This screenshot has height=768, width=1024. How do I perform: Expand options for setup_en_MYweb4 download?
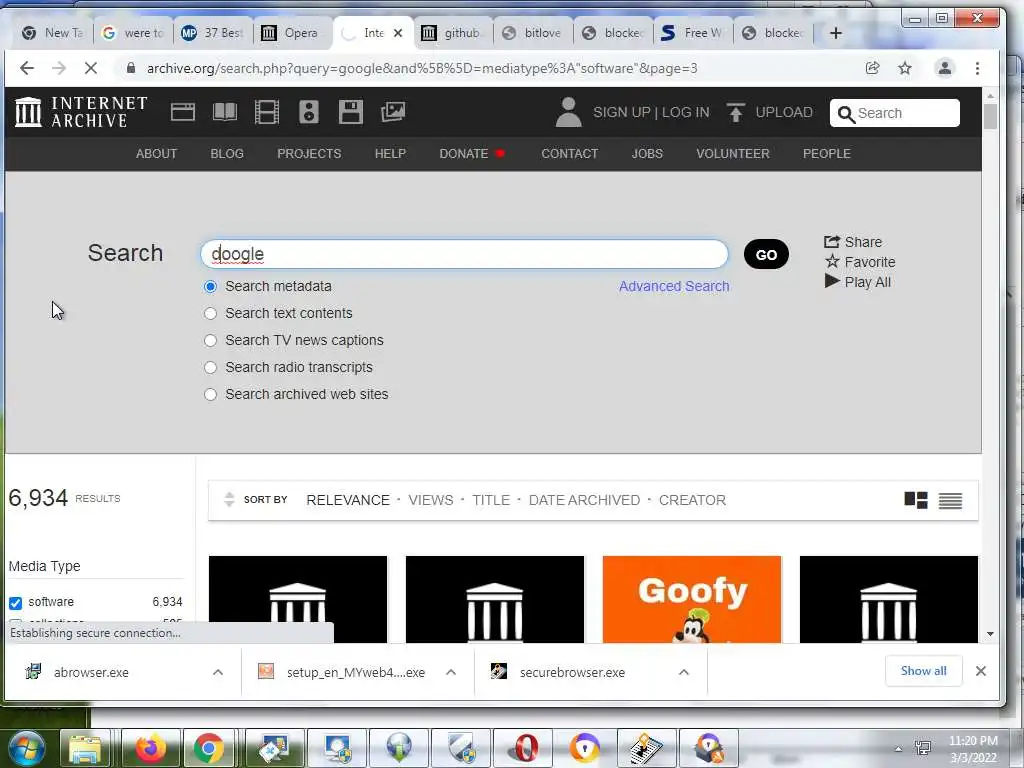(451, 672)
